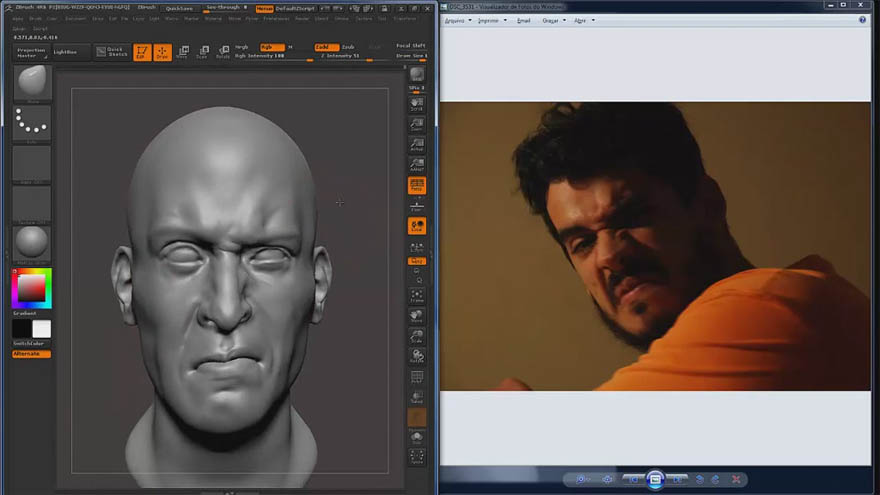Open the Preferences menu in ZBrush
The width and height of the screenshot is (880, 495).
(x=276, y=19)
